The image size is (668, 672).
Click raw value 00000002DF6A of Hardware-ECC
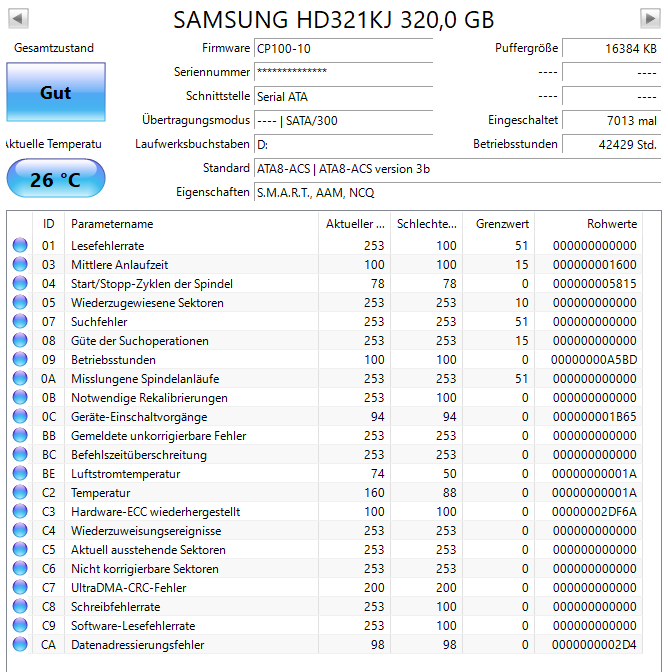click(594, 511)
